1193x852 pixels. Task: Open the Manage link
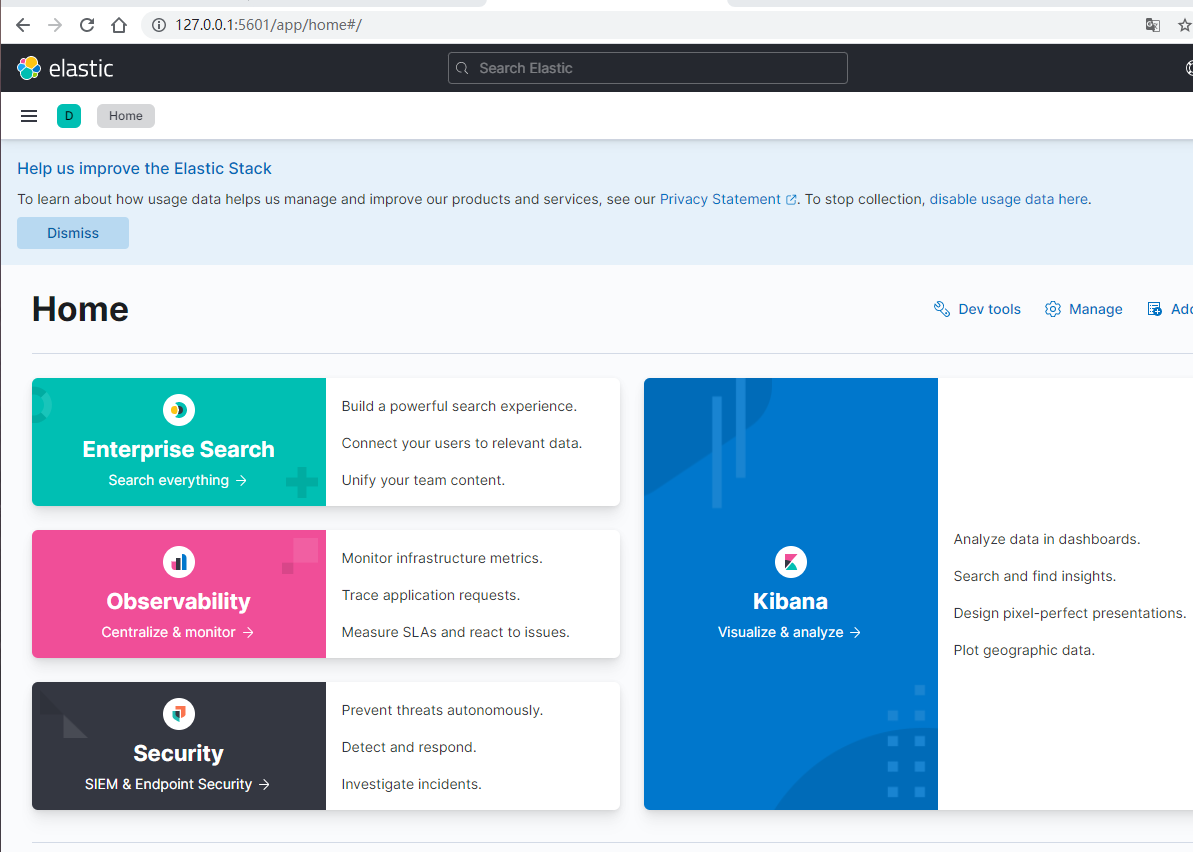tap(1083, 309)
